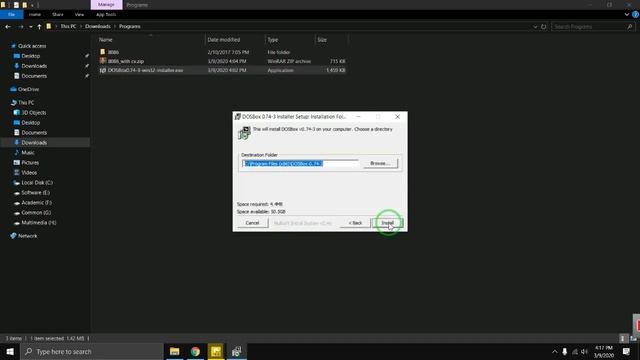Click the taskbar search box

tap(92, 351)
